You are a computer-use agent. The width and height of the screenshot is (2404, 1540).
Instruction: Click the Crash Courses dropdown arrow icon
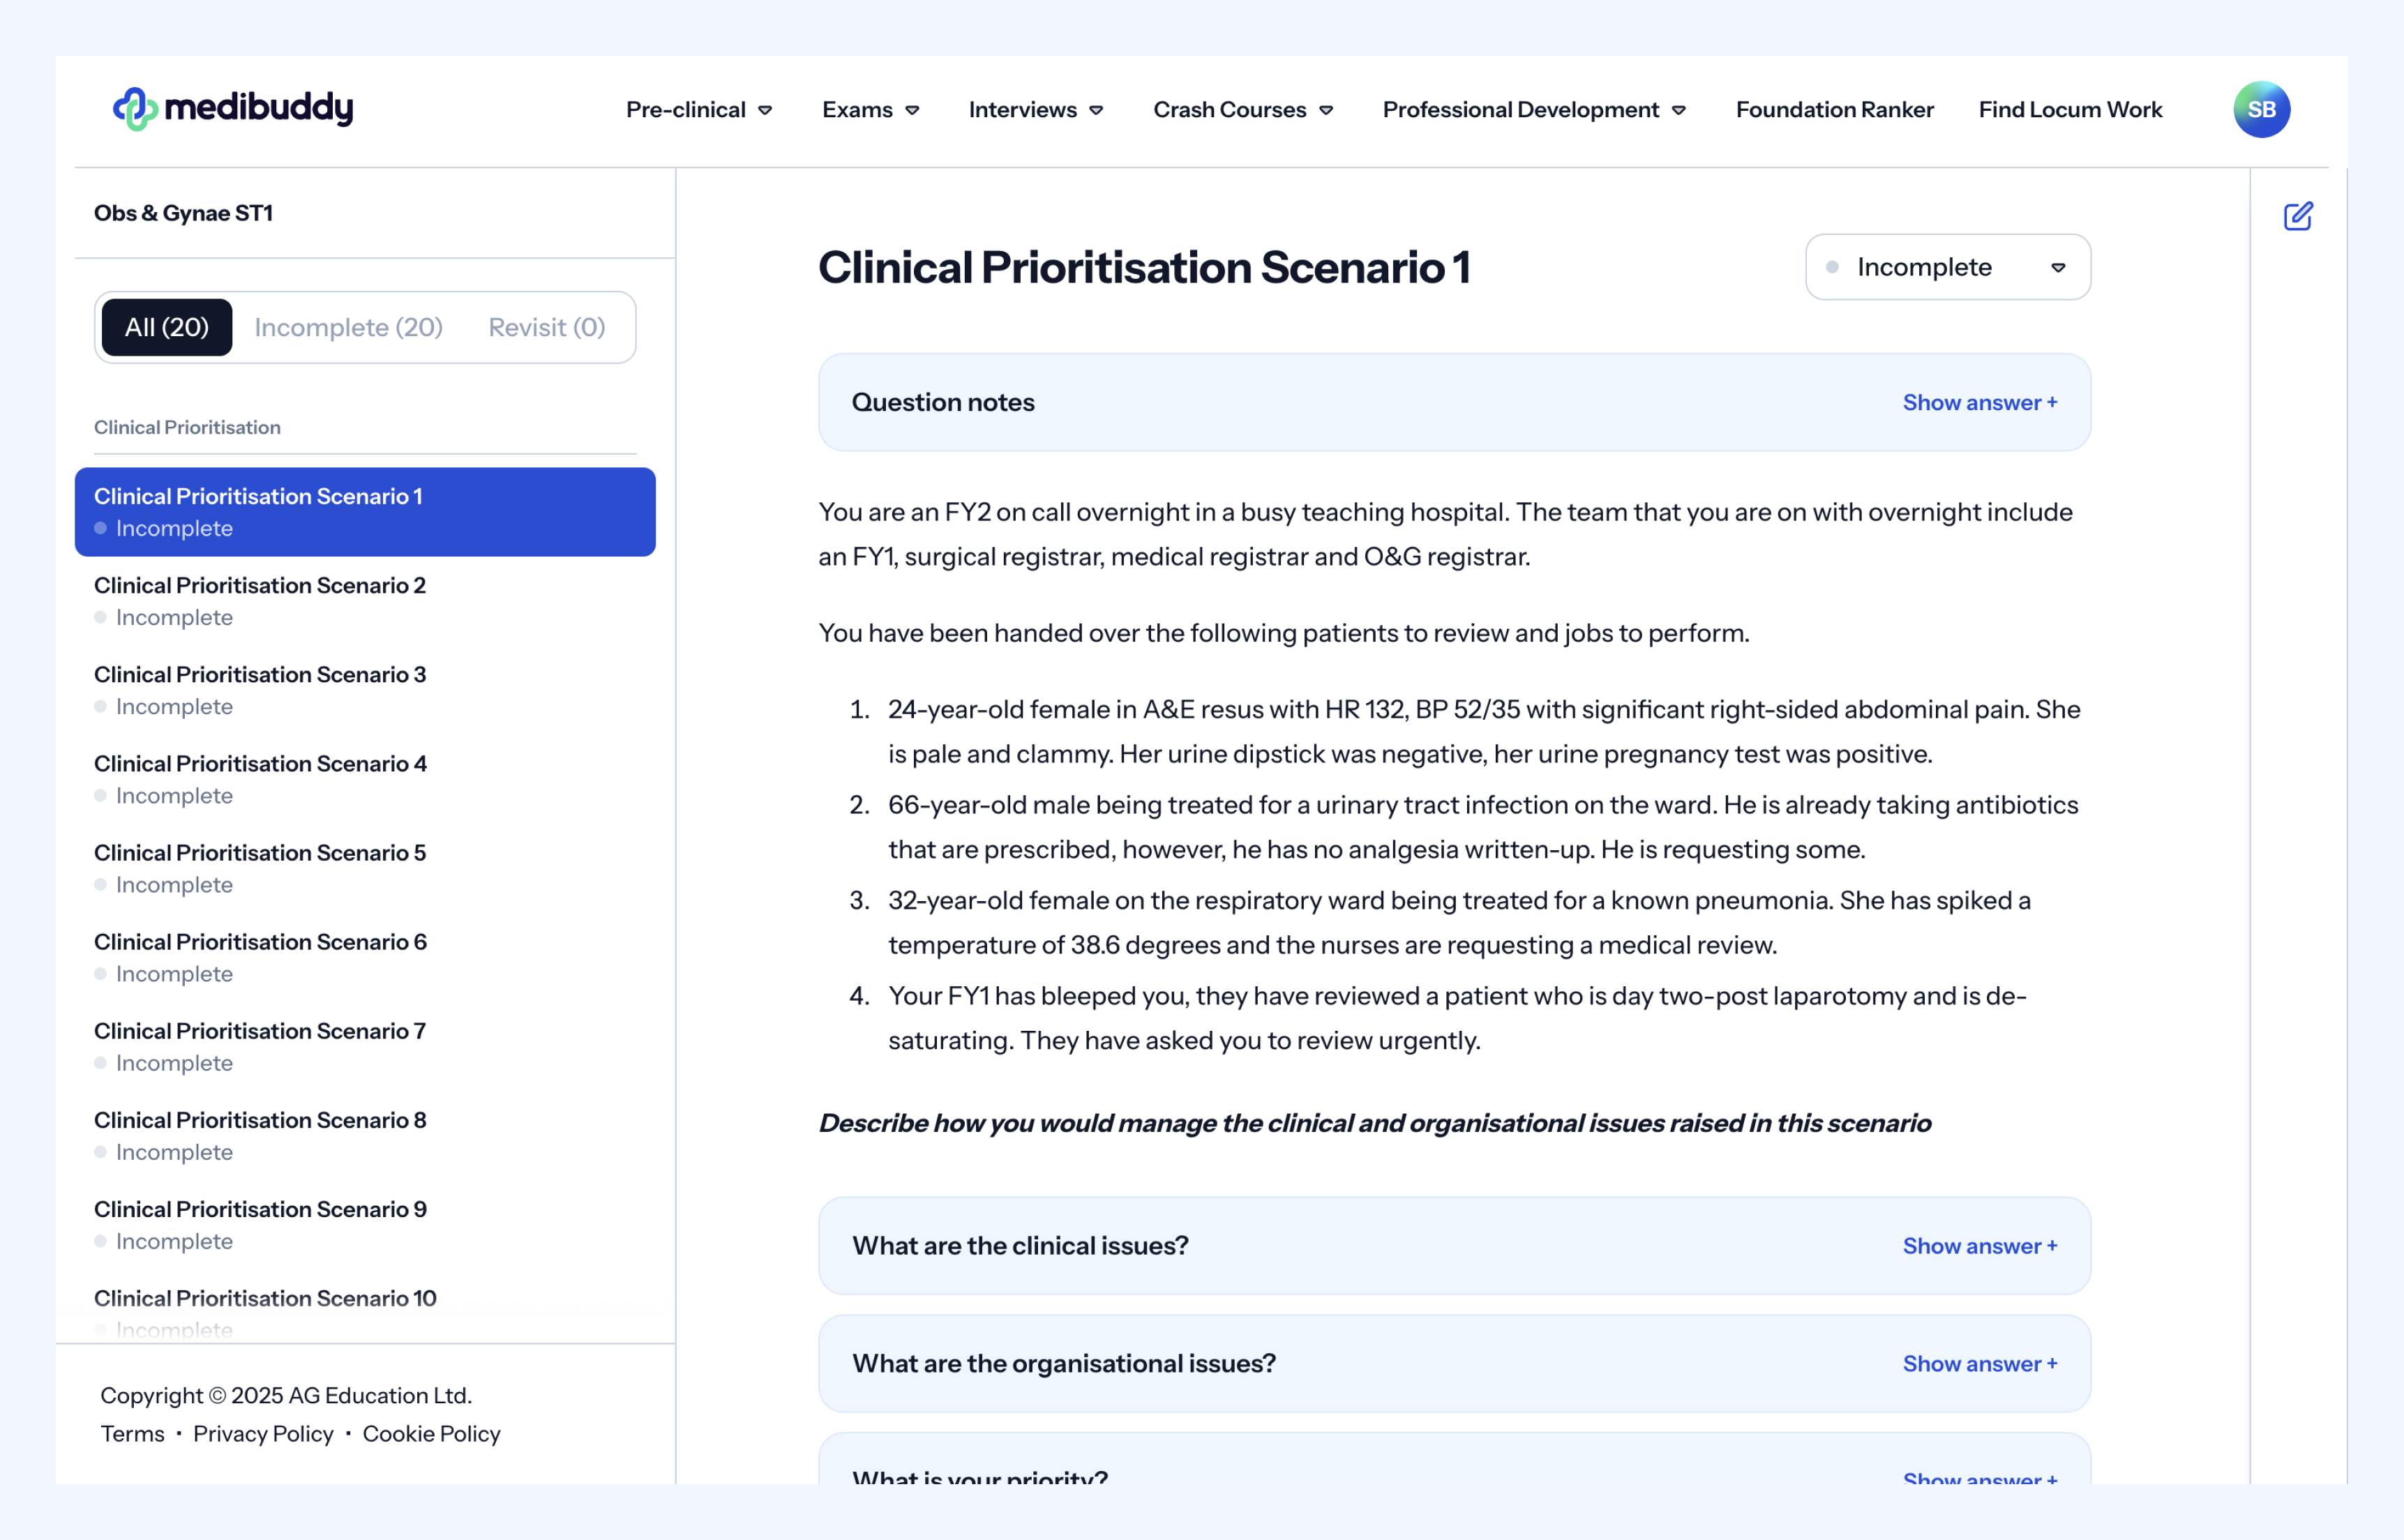coord(1326,110)
